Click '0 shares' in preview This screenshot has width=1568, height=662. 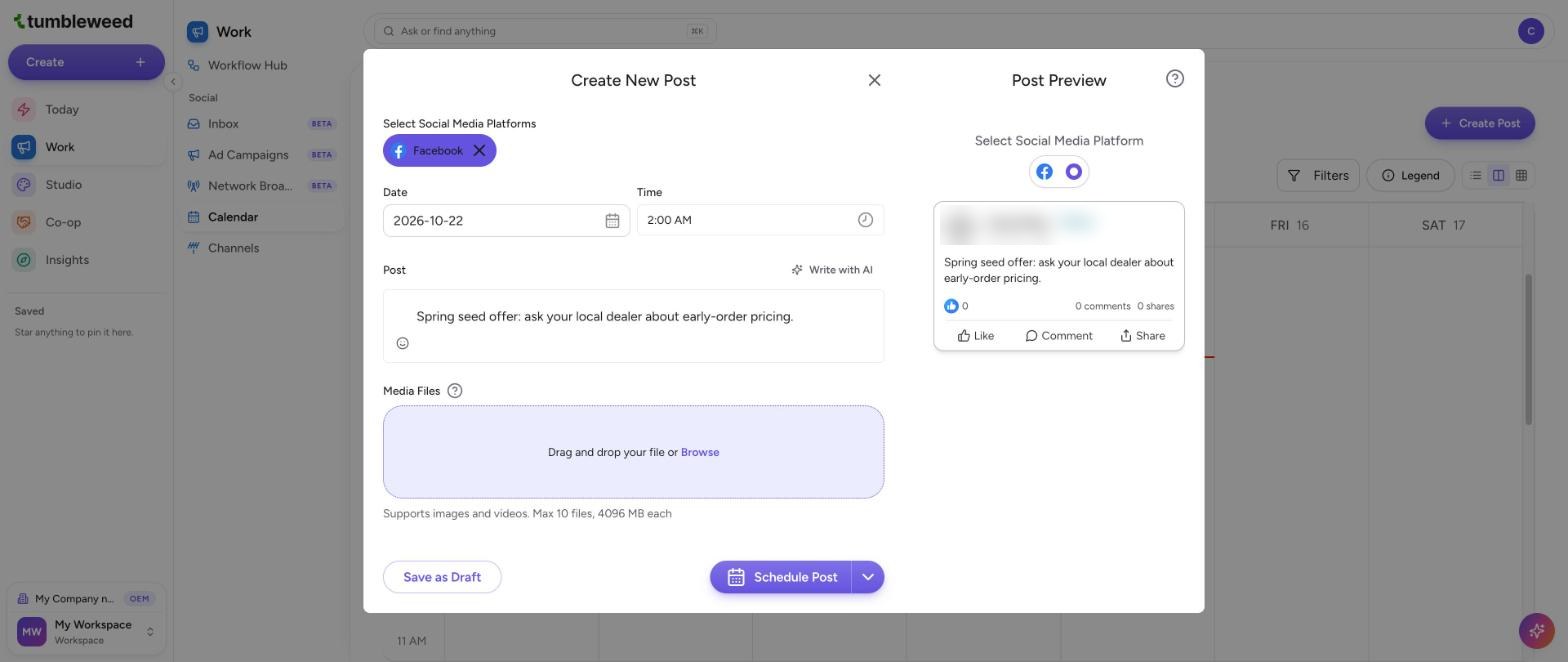tap(1155, 306)
